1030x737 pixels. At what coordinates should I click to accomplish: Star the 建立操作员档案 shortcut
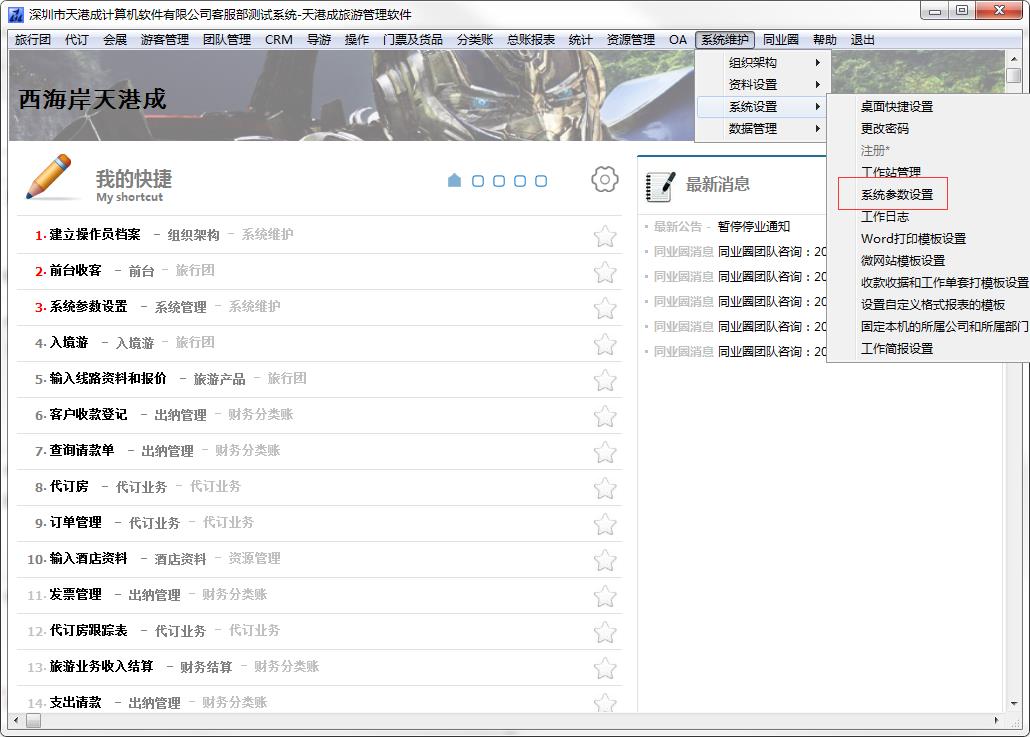tap(604, 236)
